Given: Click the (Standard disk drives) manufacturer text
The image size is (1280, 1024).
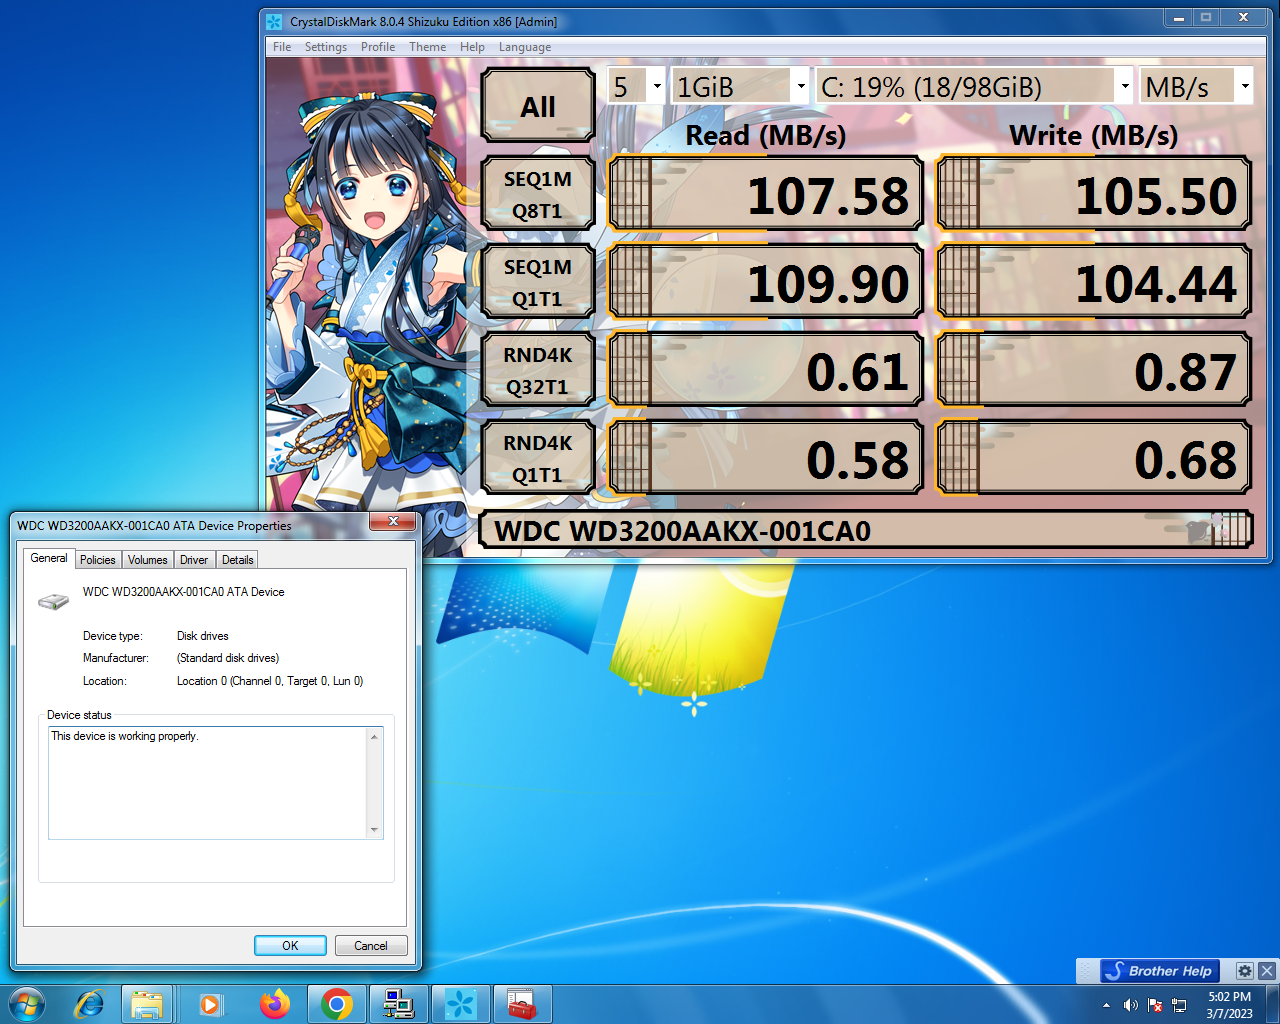Looking at the screenshot, I should (x=228, y=658).
